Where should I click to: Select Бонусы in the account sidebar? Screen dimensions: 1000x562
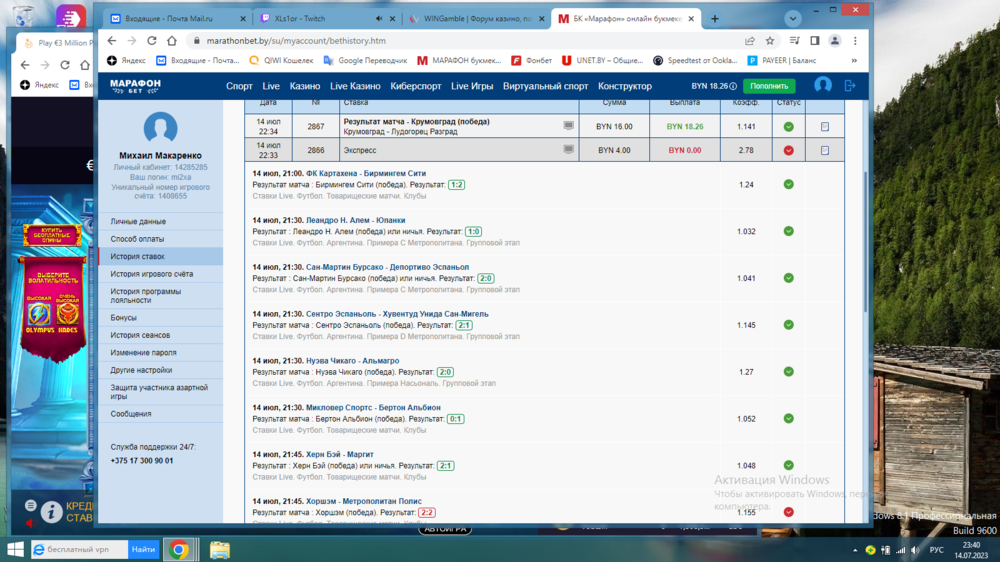(x=124, y=318)
